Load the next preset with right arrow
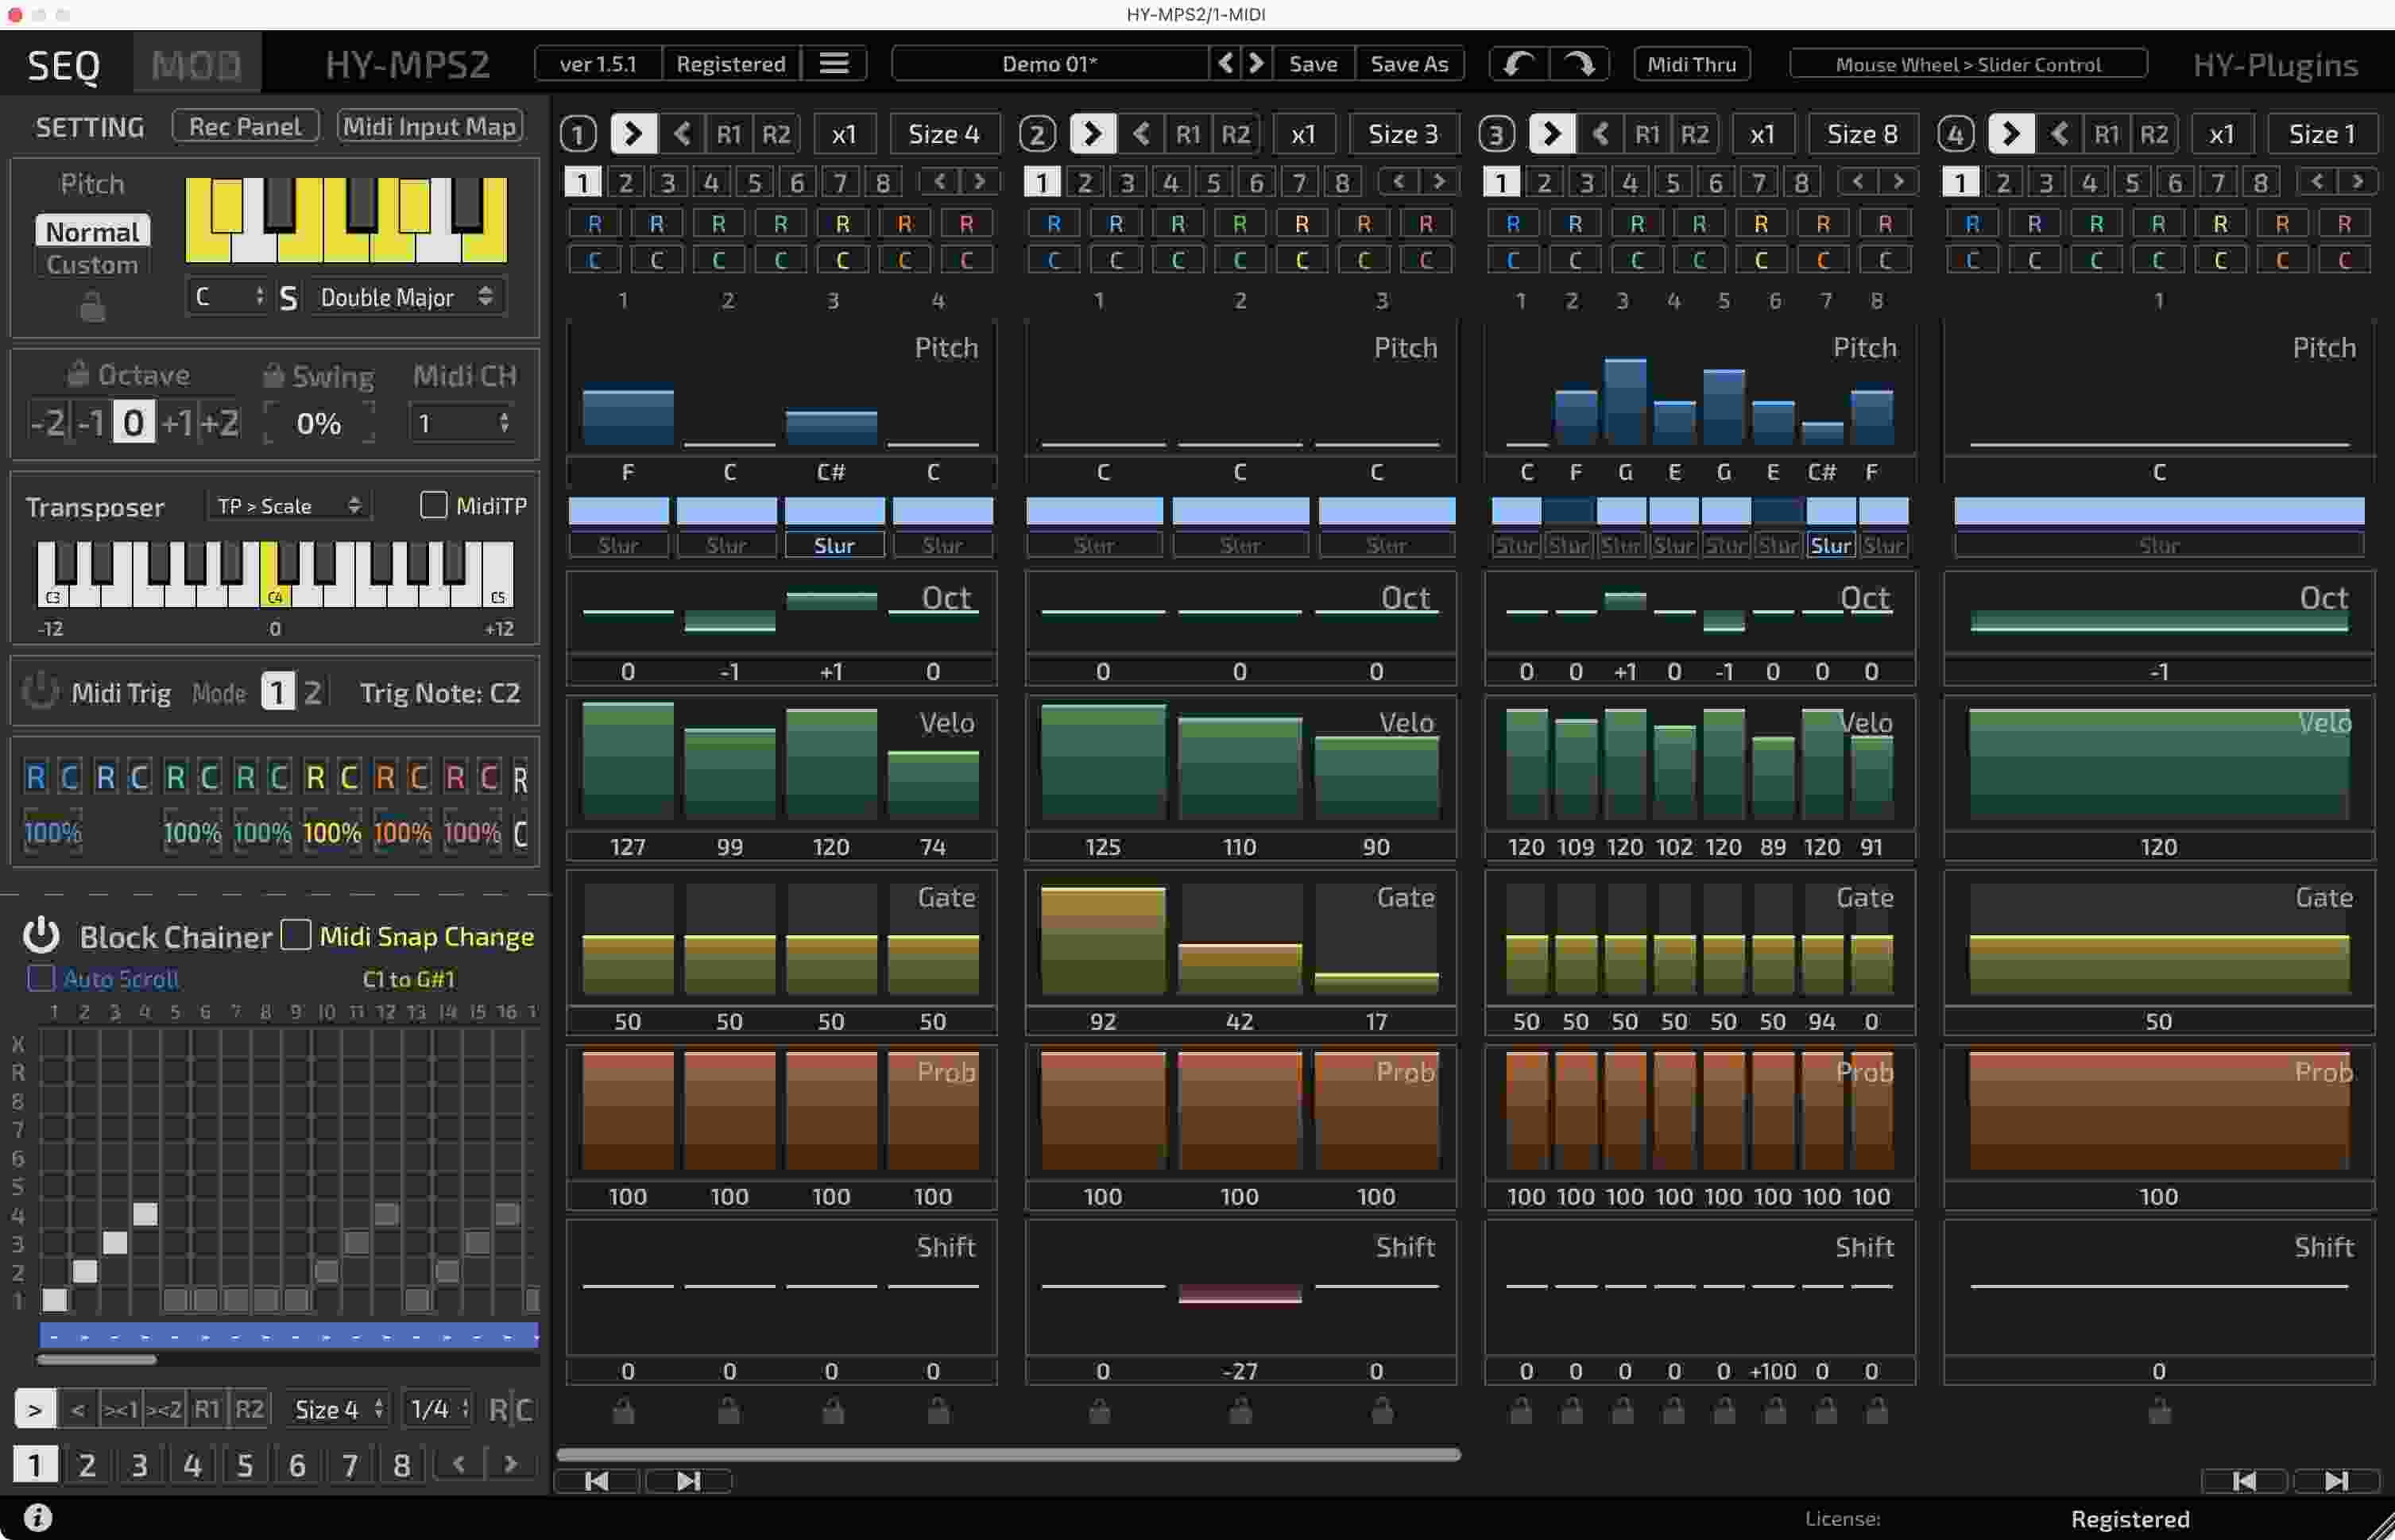The height and width of the screenshot is (1540, 2395). pos(1256,64)
